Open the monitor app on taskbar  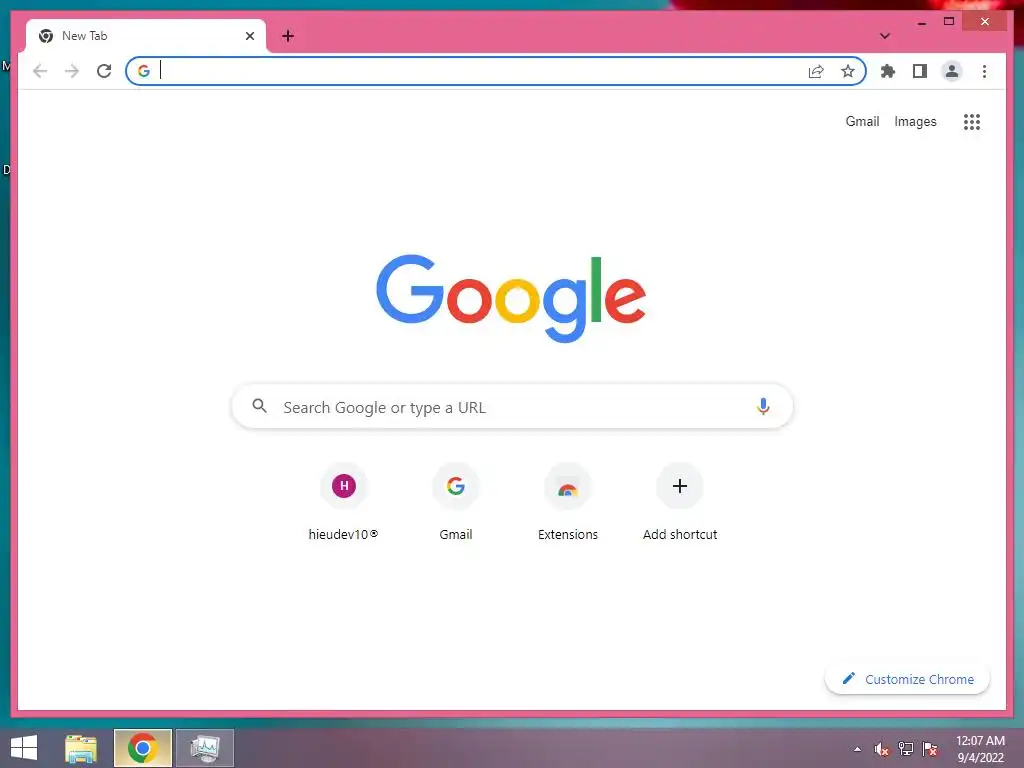(x=205, y=748)
